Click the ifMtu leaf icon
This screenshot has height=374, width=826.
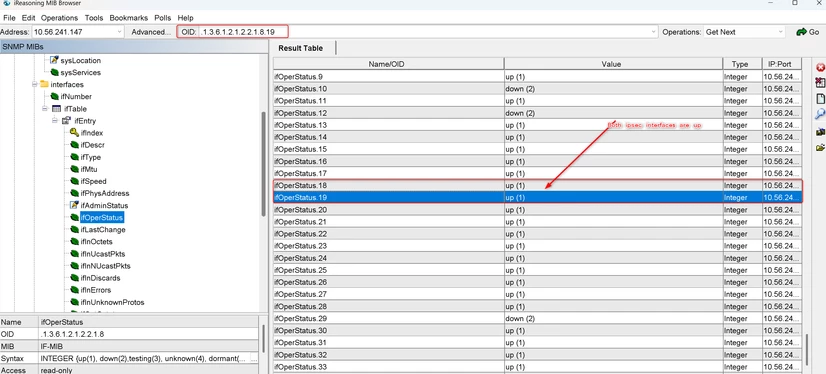[x=74, y=169]
